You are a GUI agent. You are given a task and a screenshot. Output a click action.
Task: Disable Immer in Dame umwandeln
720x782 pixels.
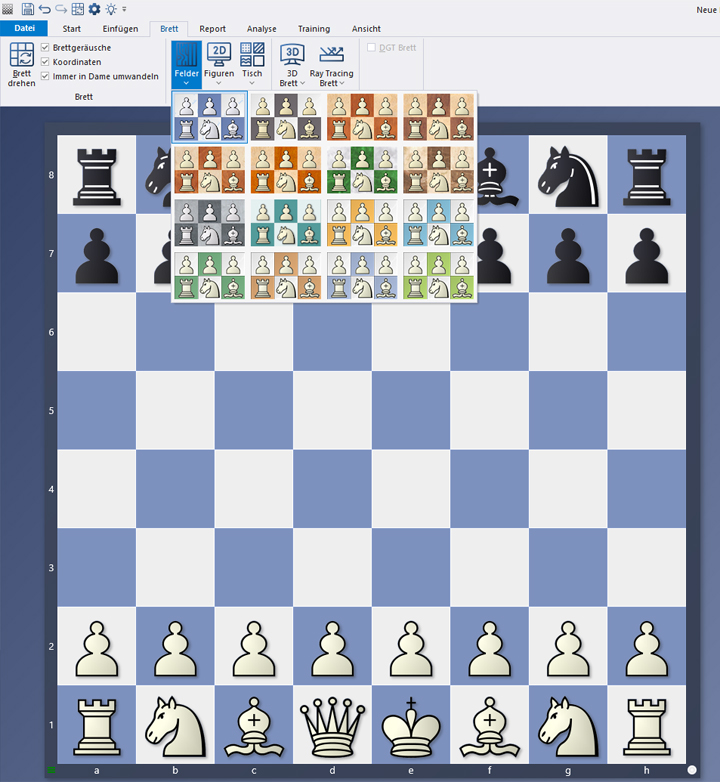pyautogui.click(x=45, y=76)
